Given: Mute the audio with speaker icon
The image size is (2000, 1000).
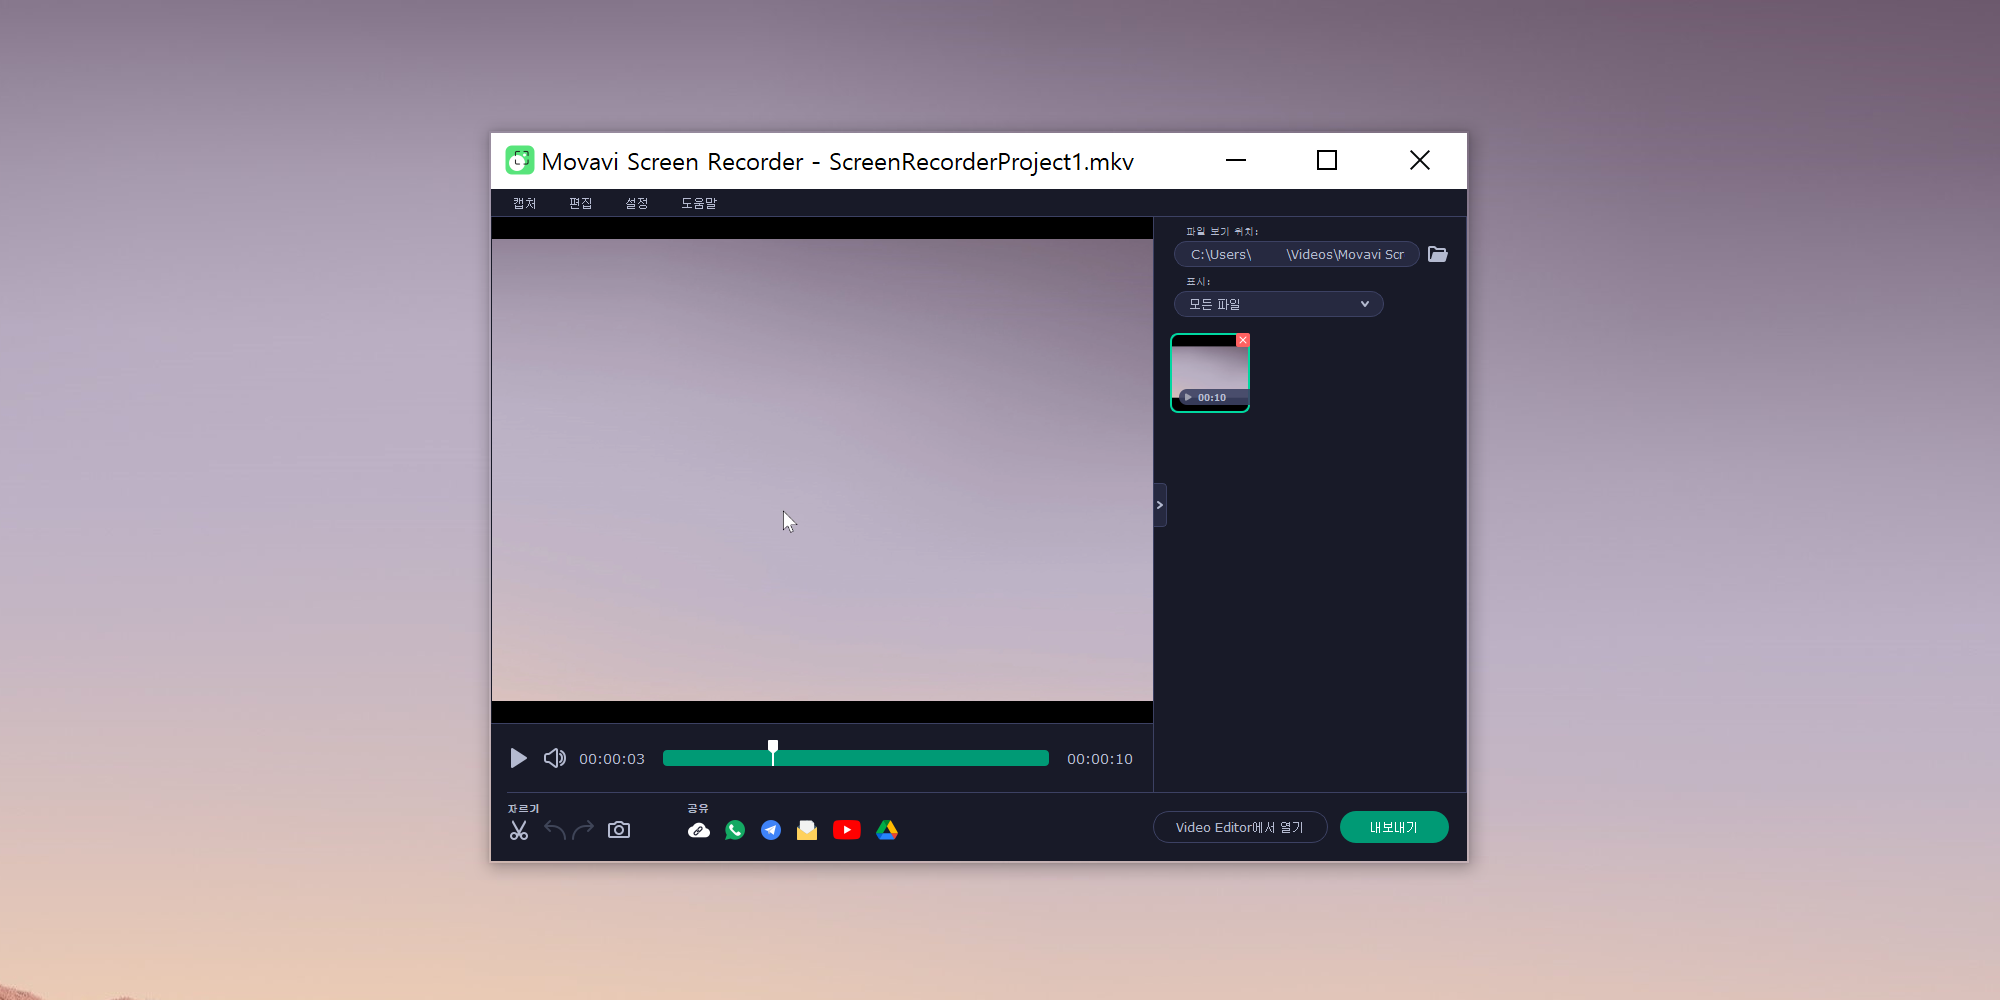Looking at the screenshot, I should point(555,758).
